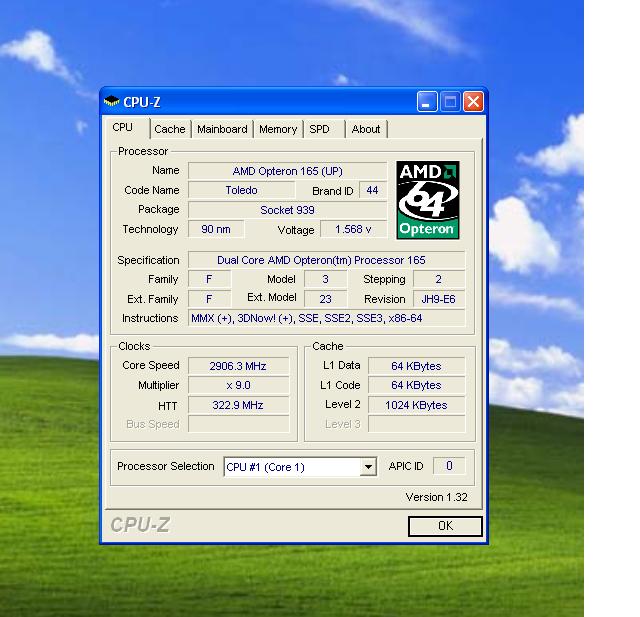
Task: Click the APIC ID value 0
Action: [449, 466]
